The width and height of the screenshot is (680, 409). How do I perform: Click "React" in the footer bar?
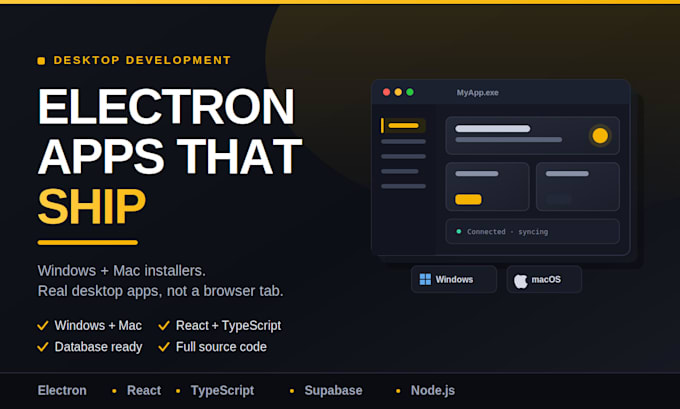[144, 390]
